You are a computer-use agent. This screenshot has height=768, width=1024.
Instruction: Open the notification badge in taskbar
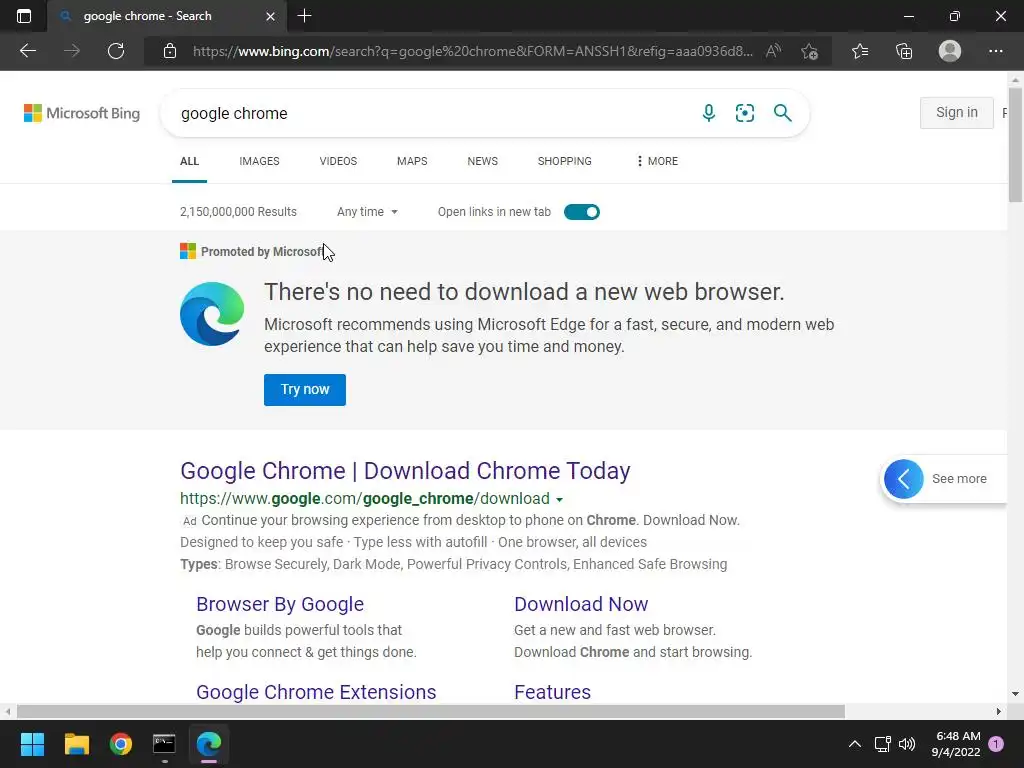pyautogui.click(x=996, y=744)
